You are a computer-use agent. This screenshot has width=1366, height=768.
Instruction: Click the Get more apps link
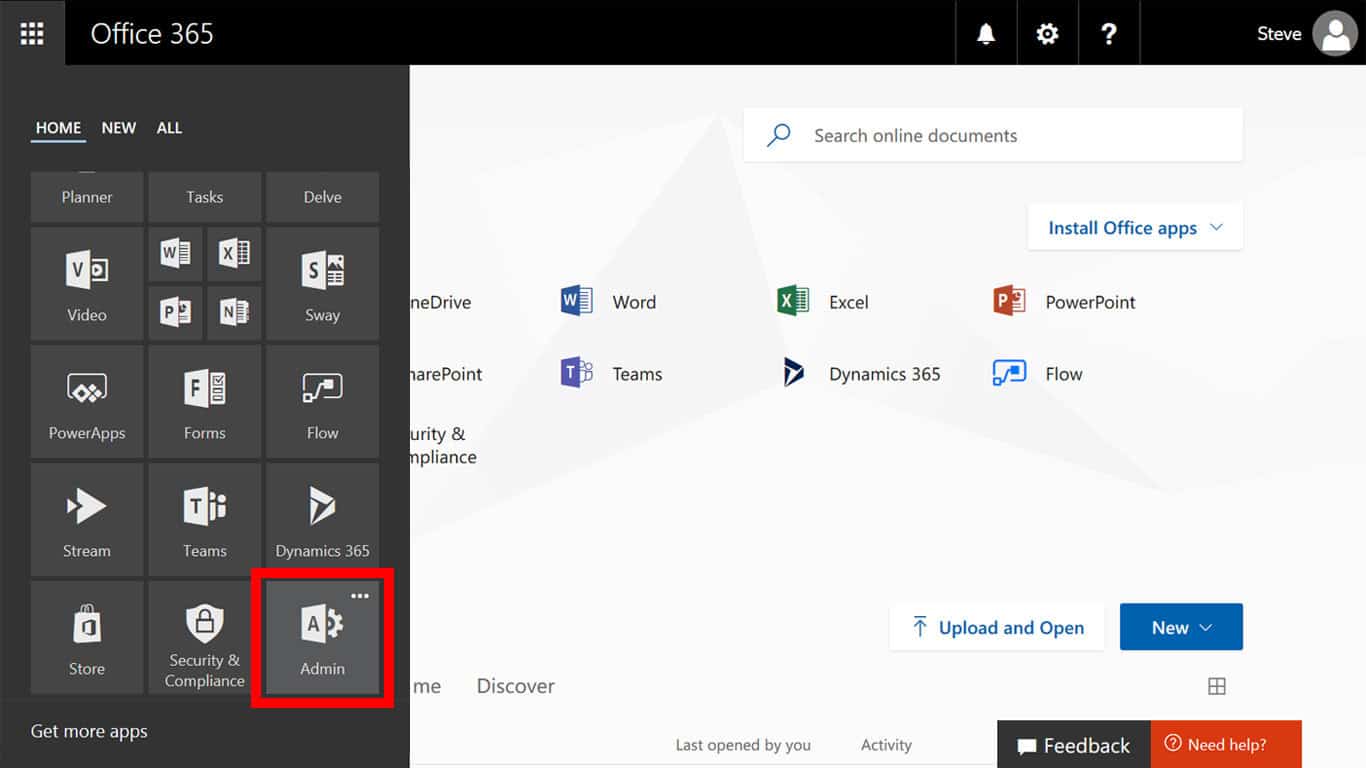[89, 731]
